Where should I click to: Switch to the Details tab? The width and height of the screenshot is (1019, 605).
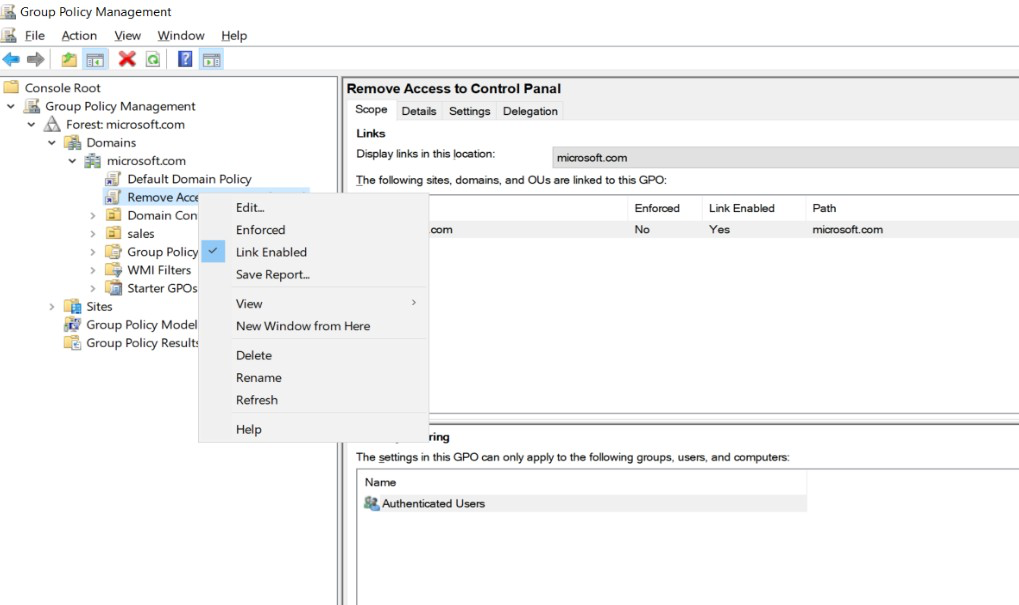[x=419, y=111]
